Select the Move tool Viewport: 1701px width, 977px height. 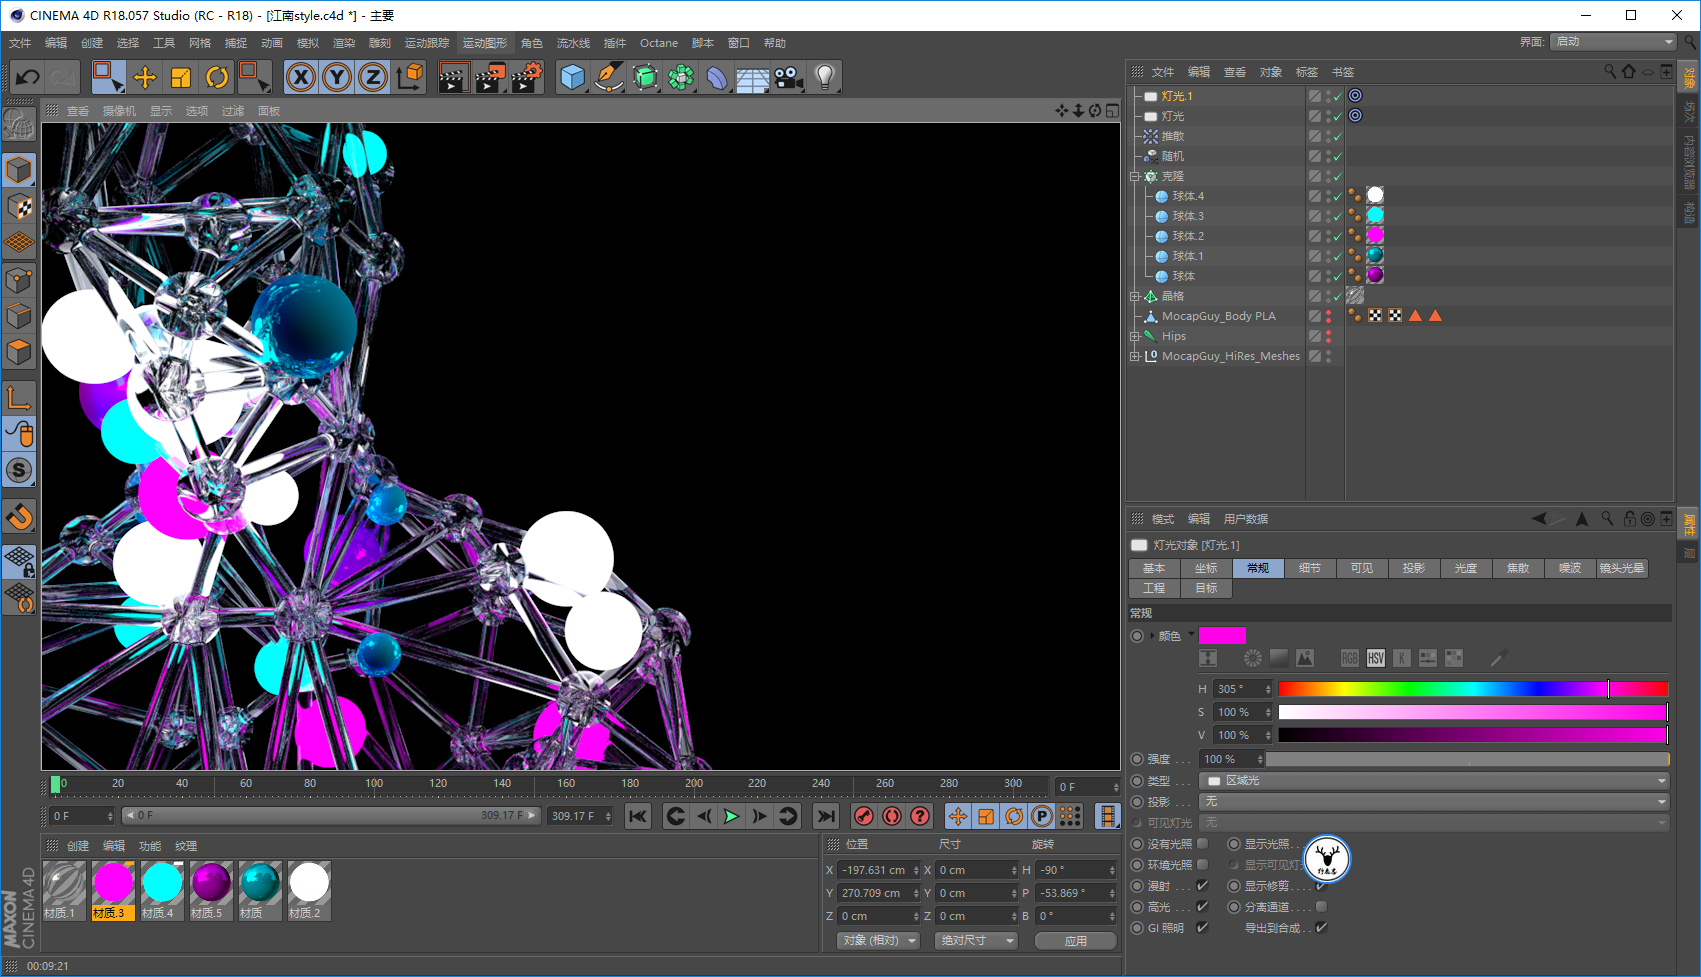coord(145,77)
